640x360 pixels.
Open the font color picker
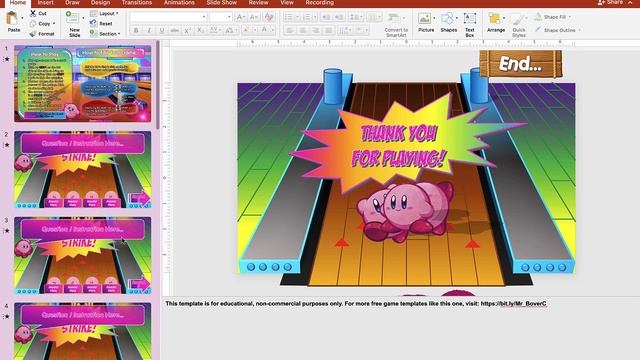266,30
